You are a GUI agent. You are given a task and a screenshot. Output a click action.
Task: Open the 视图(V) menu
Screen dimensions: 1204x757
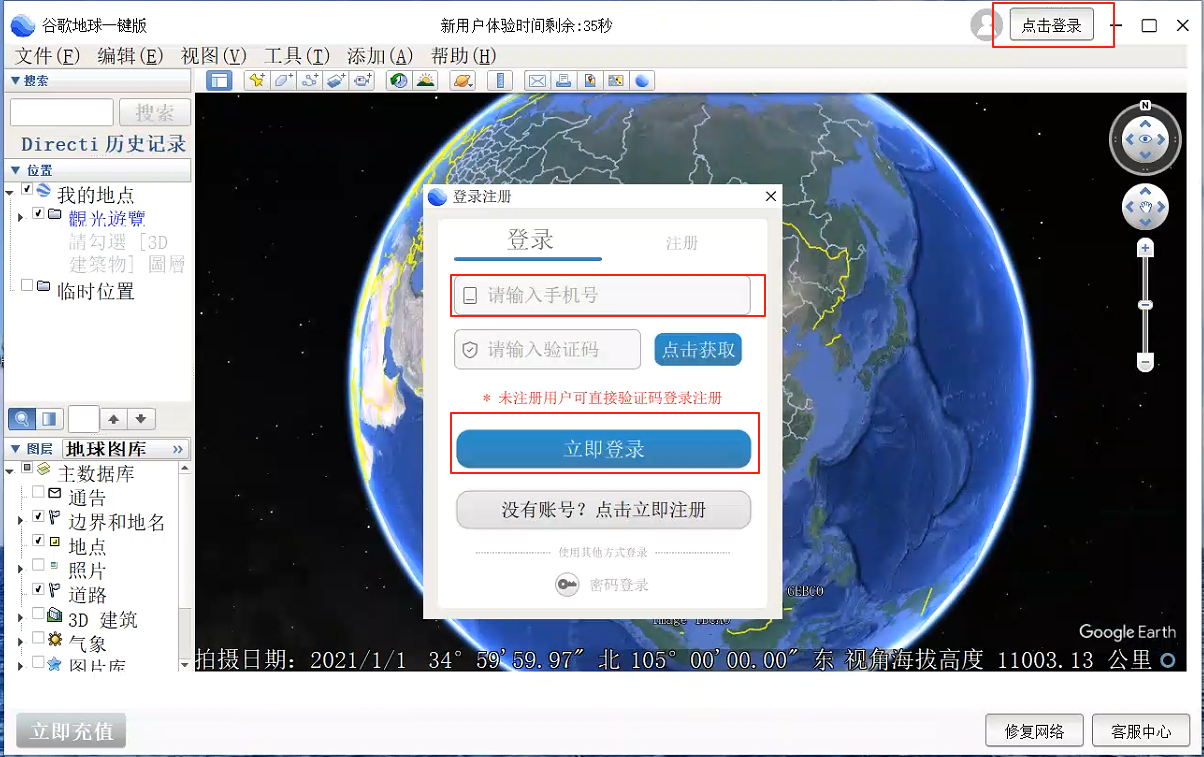pyautogui.click(x=213, y=56)
